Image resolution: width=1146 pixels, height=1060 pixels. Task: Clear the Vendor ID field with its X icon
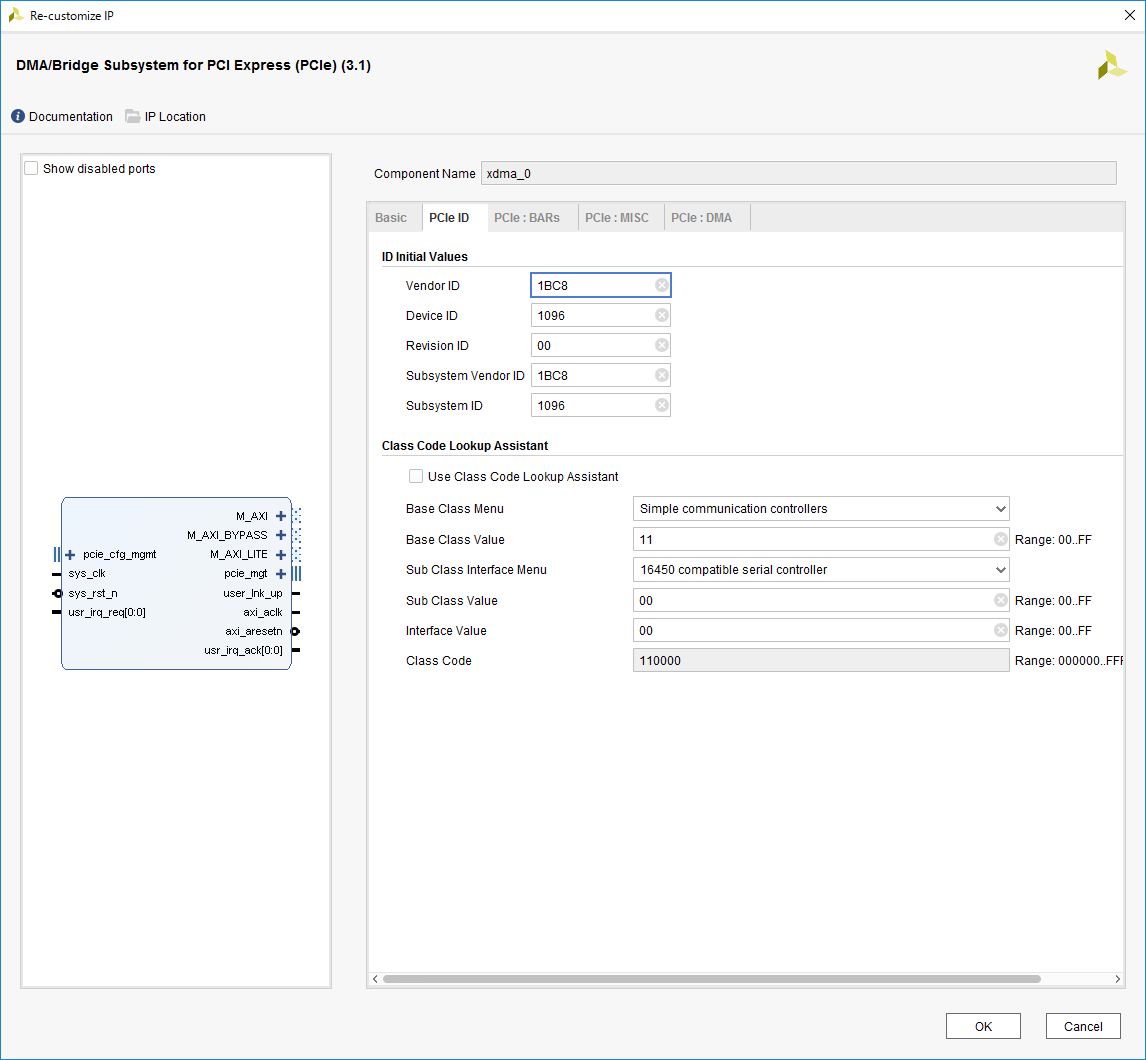coord(661,286)
